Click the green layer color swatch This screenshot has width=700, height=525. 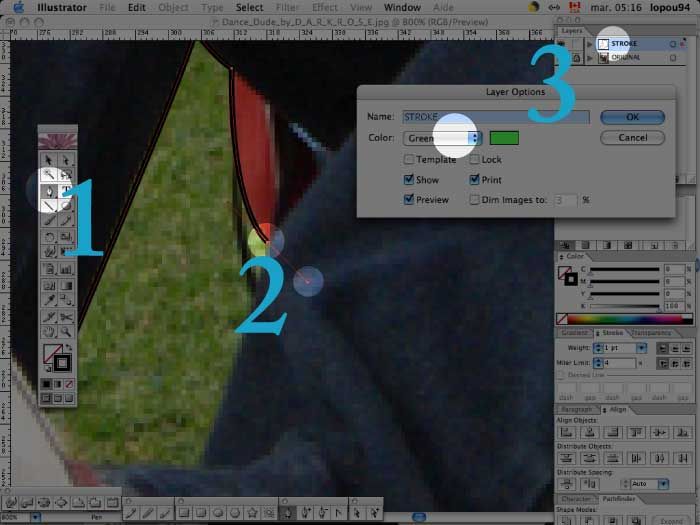[x=504, y=138]
